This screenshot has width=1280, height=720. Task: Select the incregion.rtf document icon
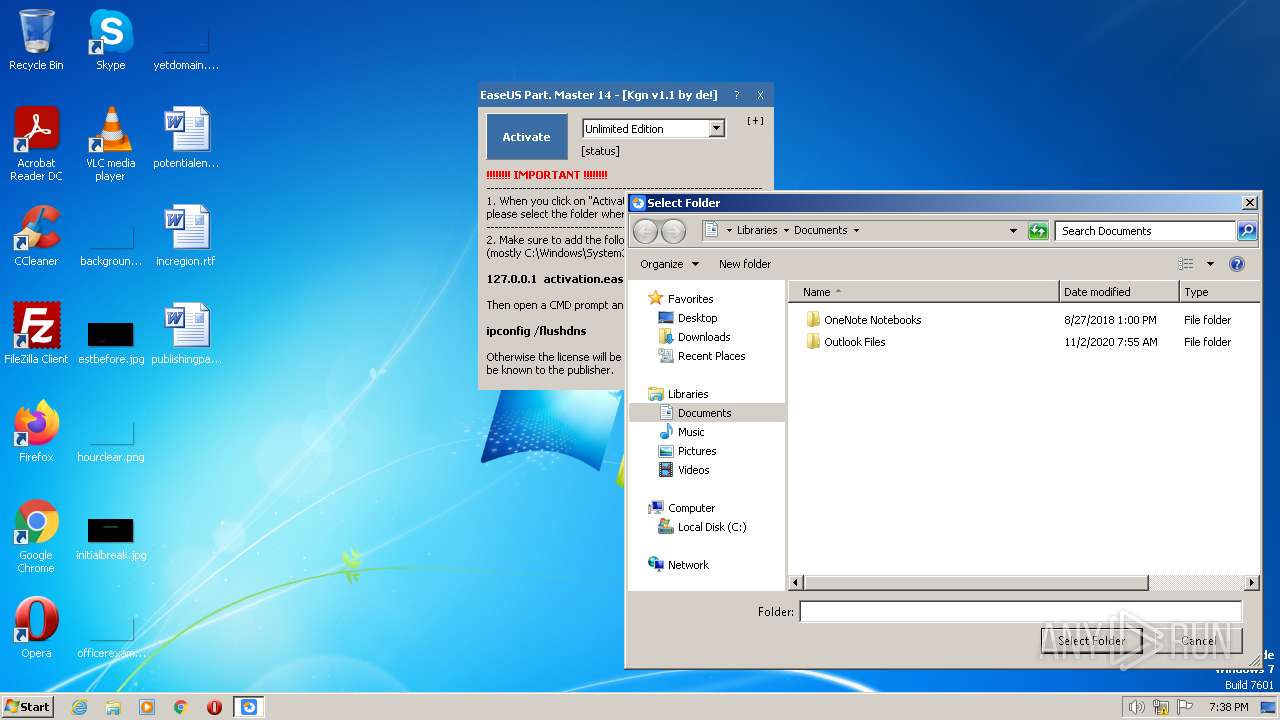(186, 237)
